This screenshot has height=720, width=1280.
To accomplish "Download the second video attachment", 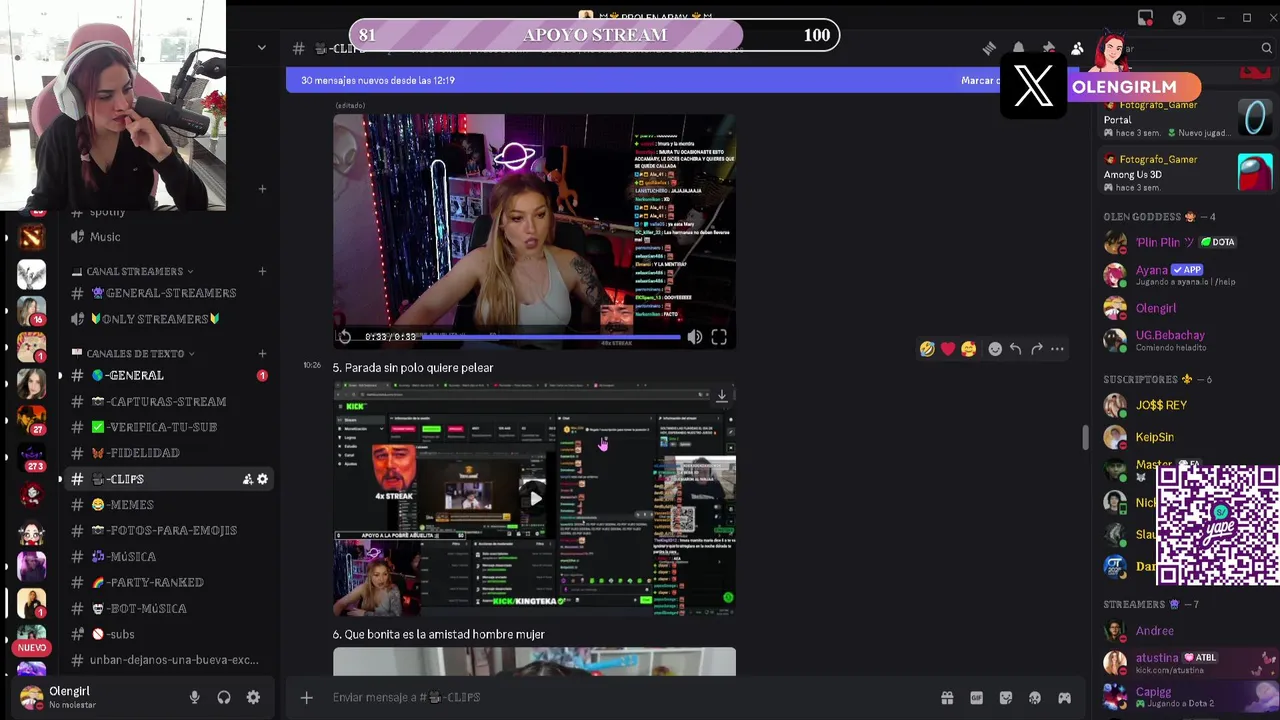I will [x=721, y=396].
